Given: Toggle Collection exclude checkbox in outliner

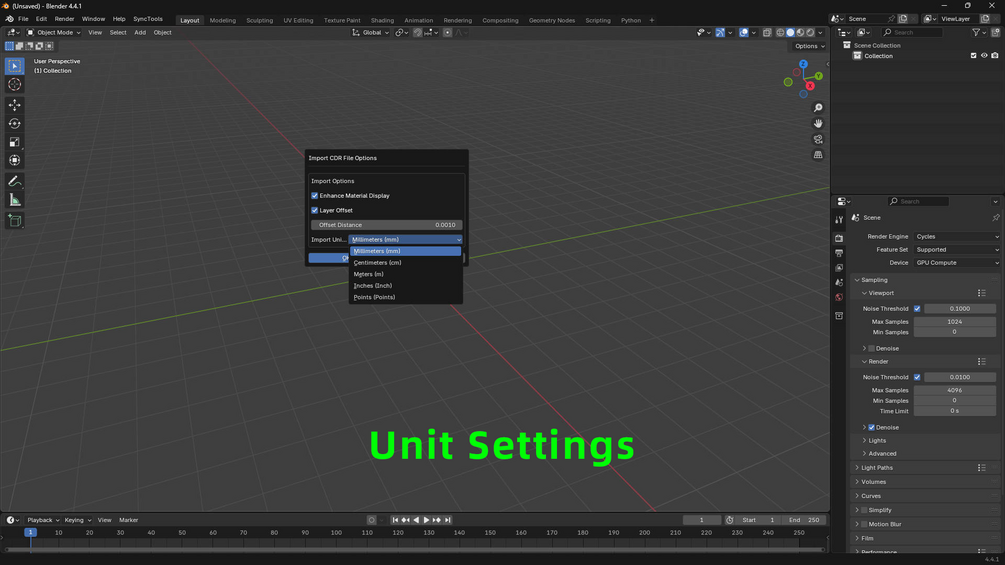Looking at the screenshot, I should tap(974, 56).
